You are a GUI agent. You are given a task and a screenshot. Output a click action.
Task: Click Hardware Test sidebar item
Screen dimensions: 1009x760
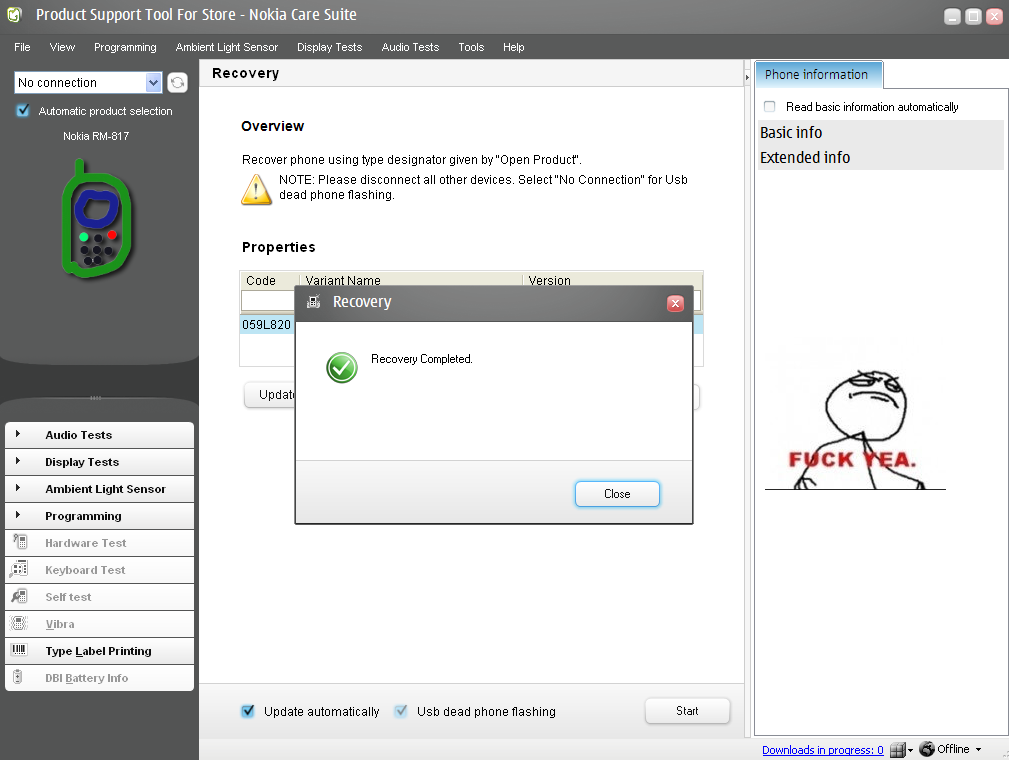pyautogui.click(x=99, y=543)
